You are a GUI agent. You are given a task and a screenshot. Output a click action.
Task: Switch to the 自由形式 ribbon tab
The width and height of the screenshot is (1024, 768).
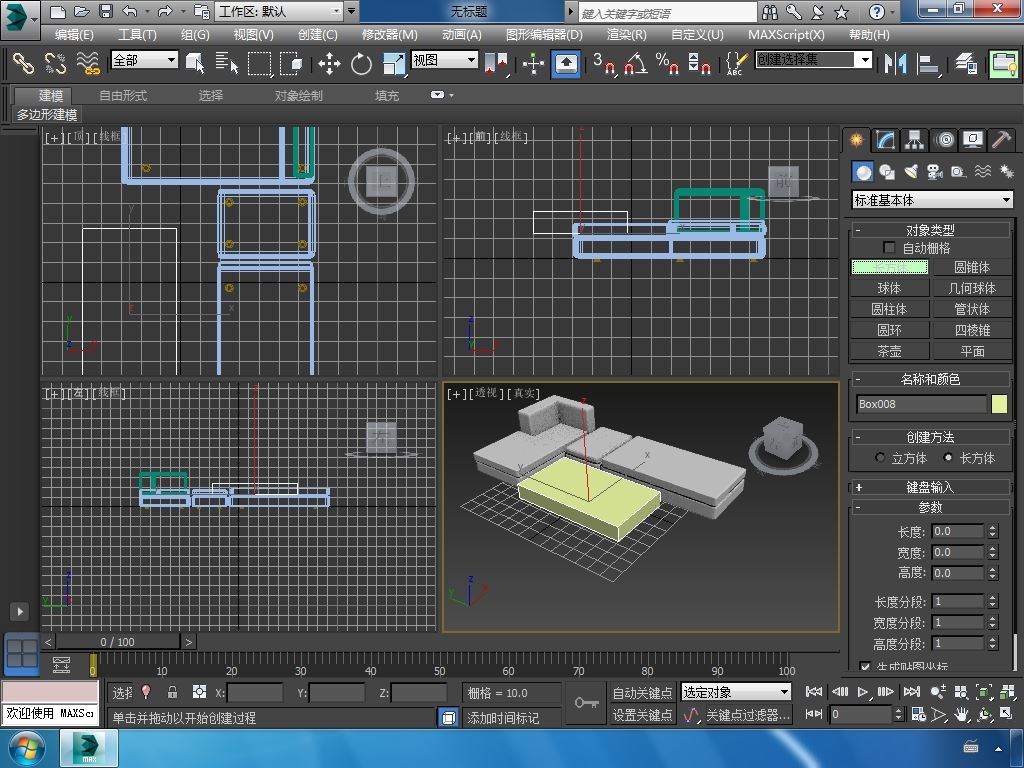(x=123, y=95)
